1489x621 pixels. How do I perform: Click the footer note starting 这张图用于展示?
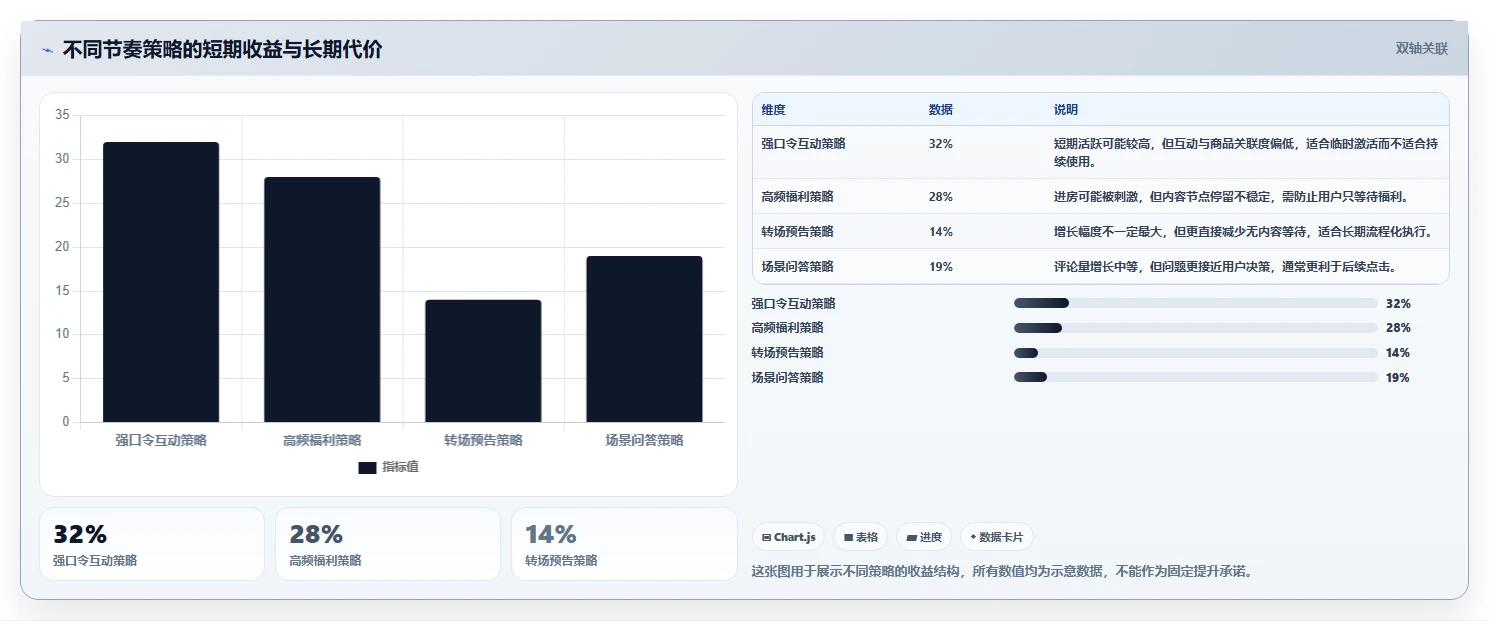(x=1002, y=572)
